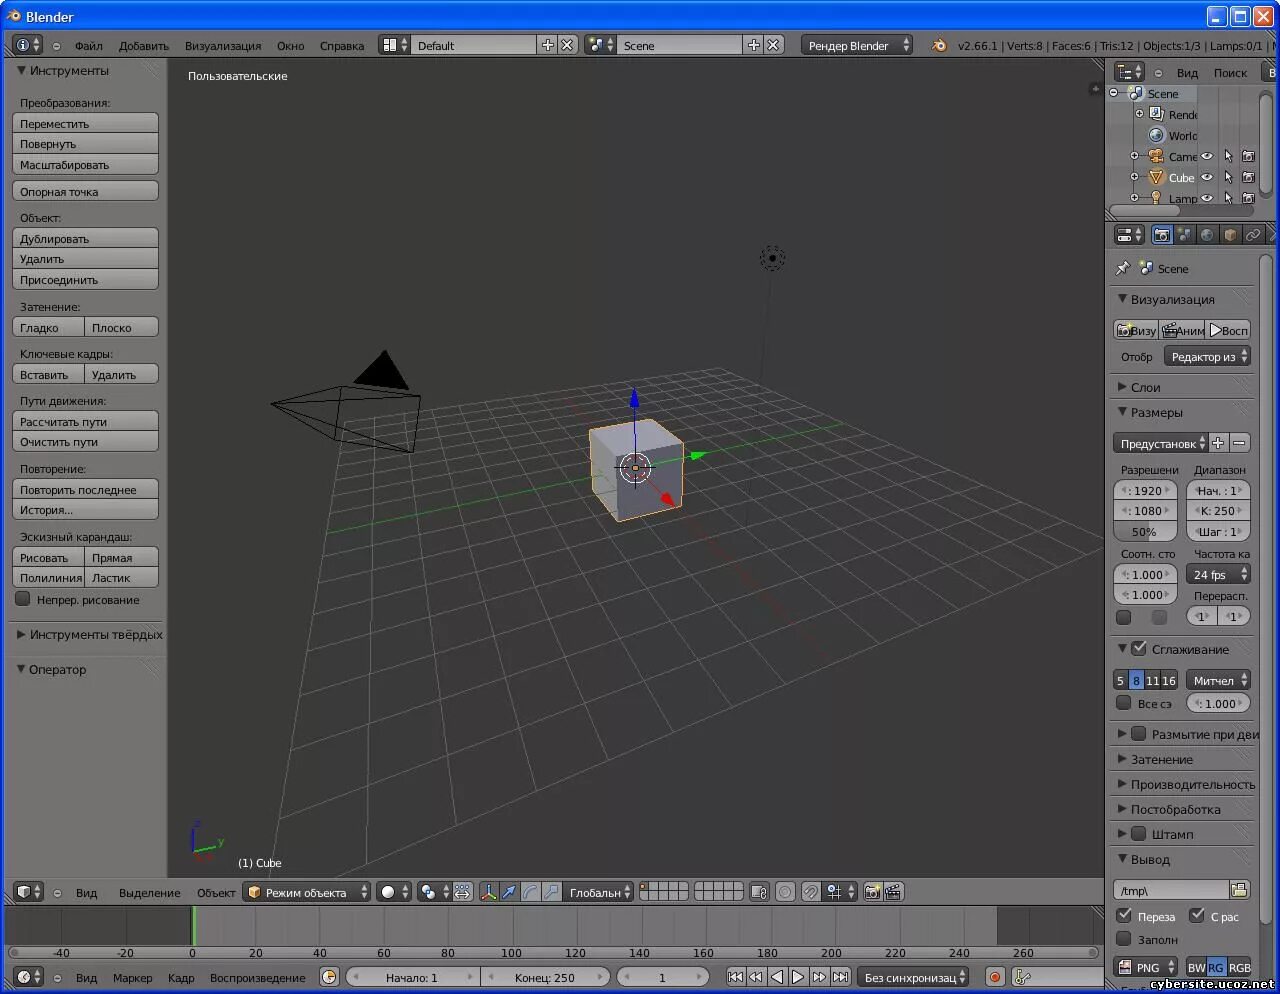Image resolution: width=1280 pixels, height=994 pixels.
Task: Click the OpenGL render image camera icon
Action: click(x=872, y=892)
